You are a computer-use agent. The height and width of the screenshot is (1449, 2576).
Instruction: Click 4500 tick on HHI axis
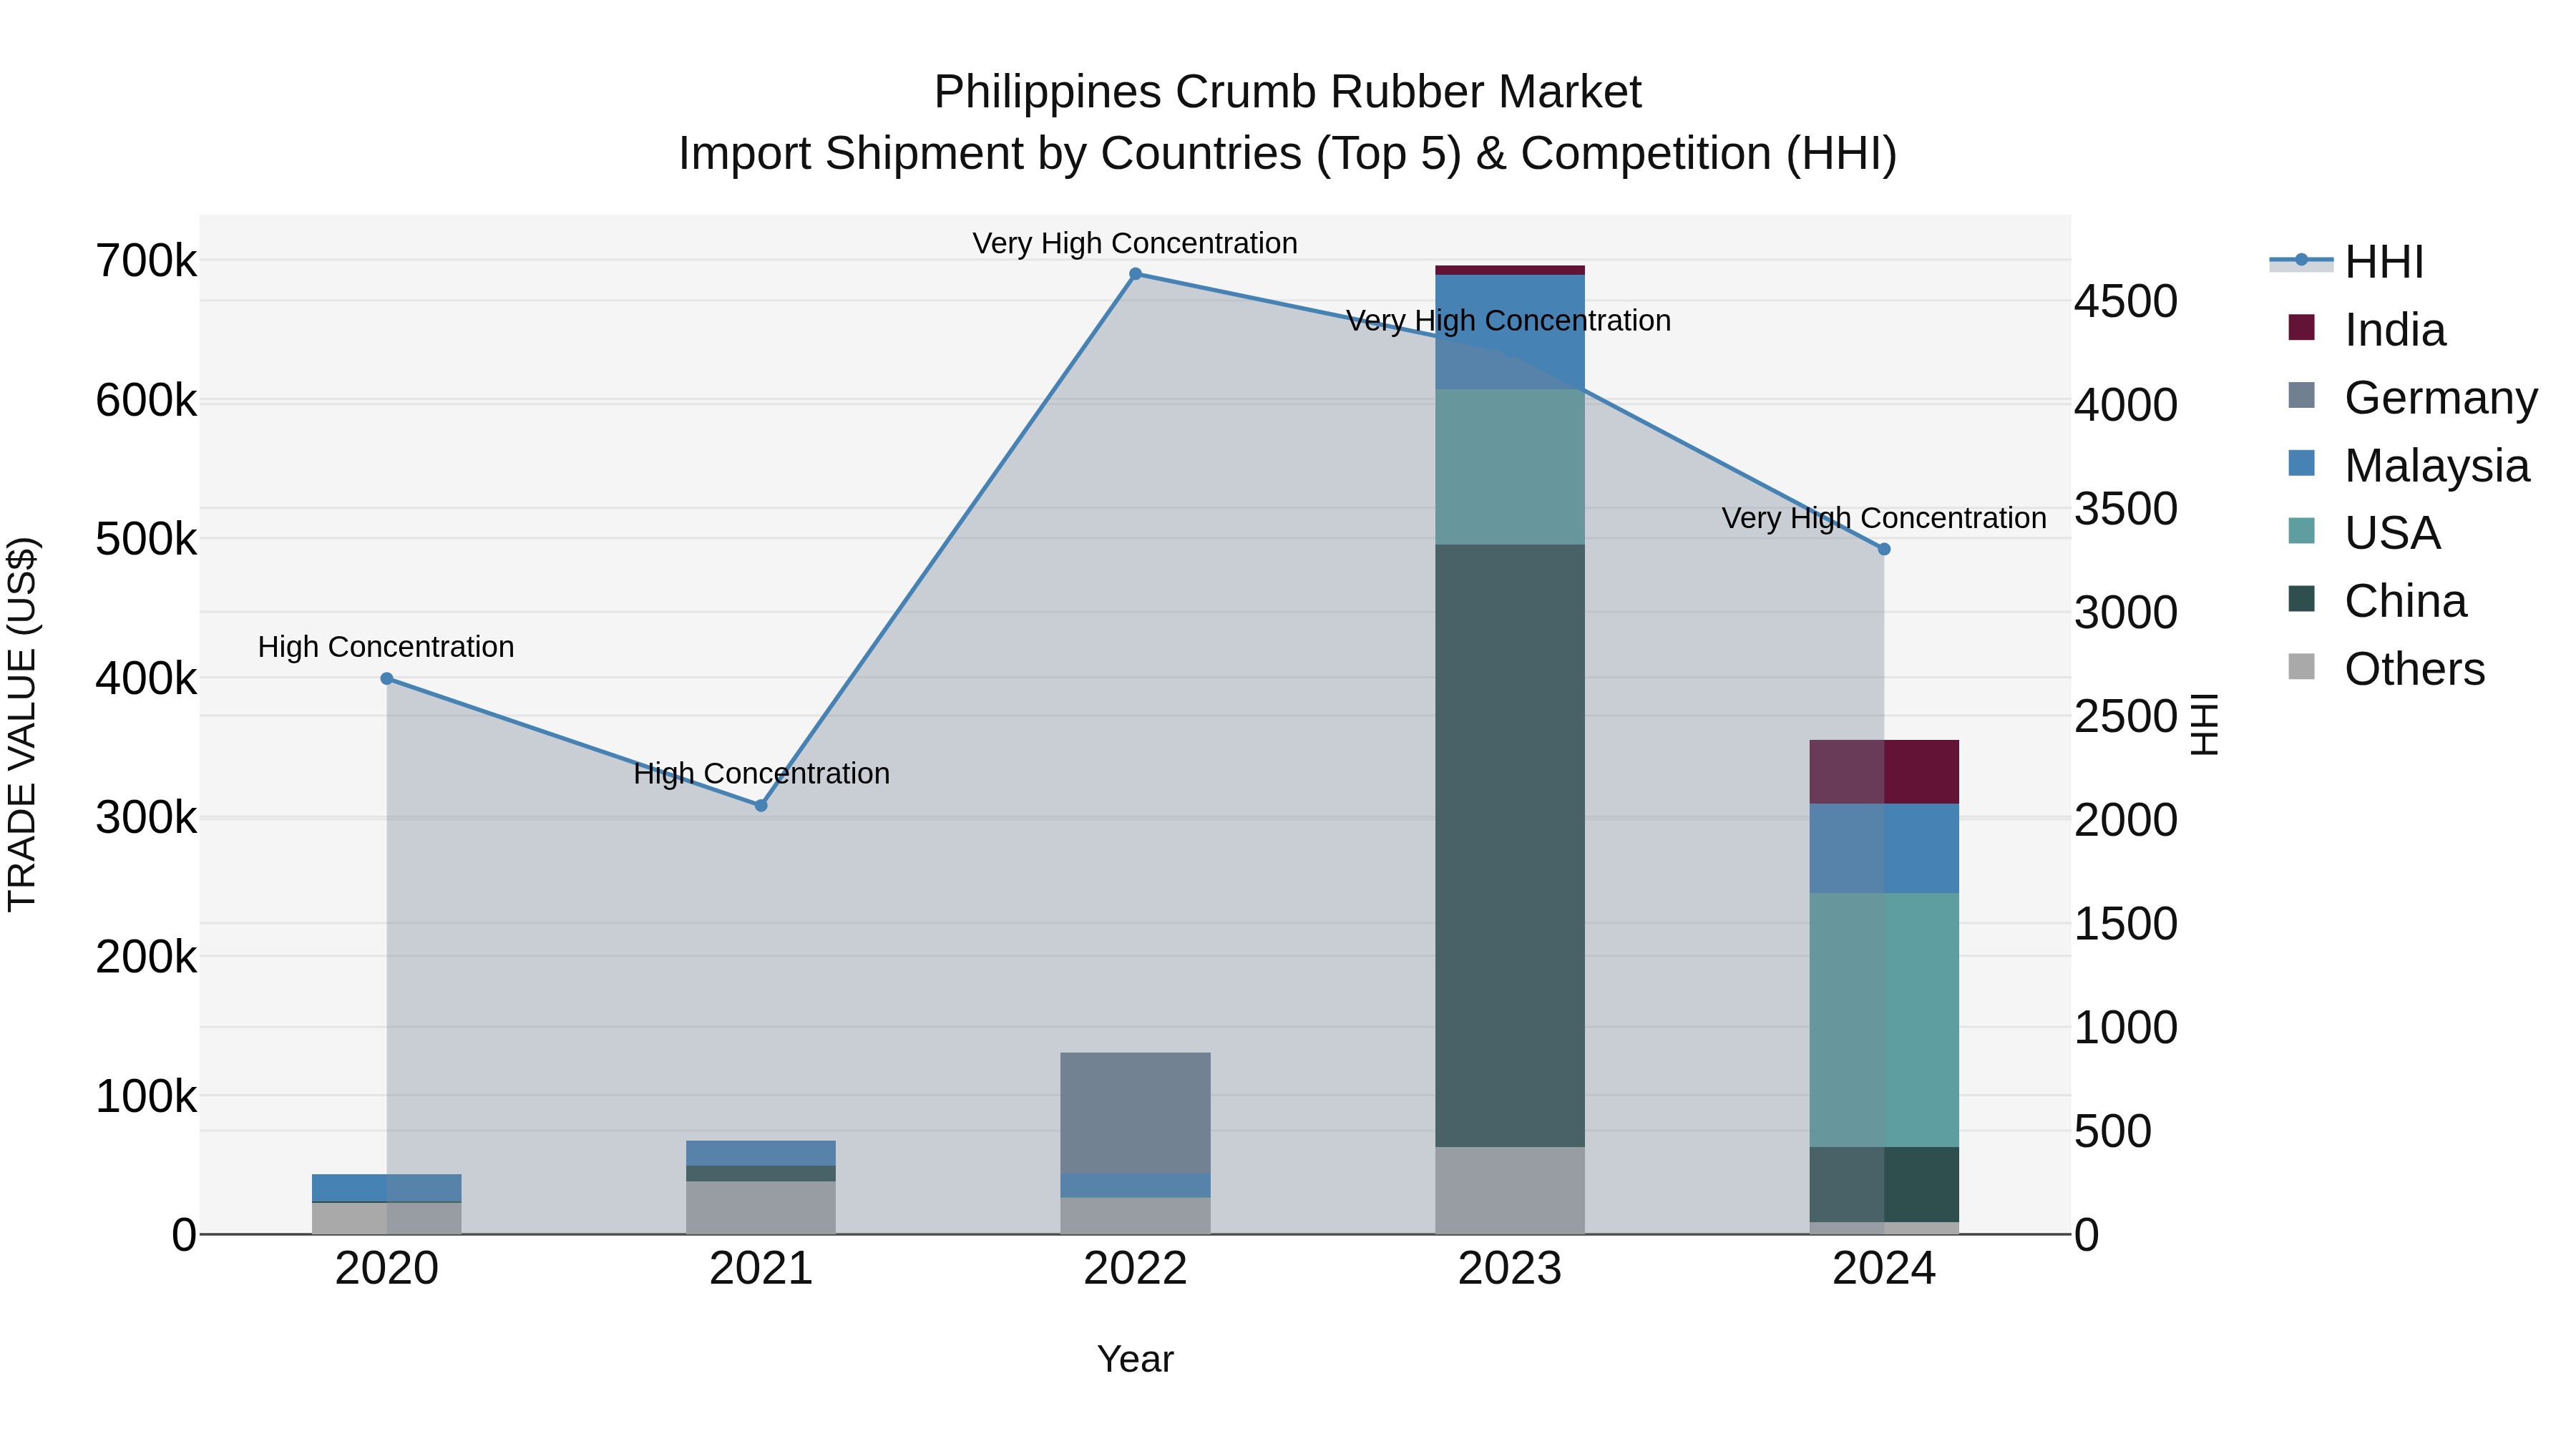click(2126, 301)
